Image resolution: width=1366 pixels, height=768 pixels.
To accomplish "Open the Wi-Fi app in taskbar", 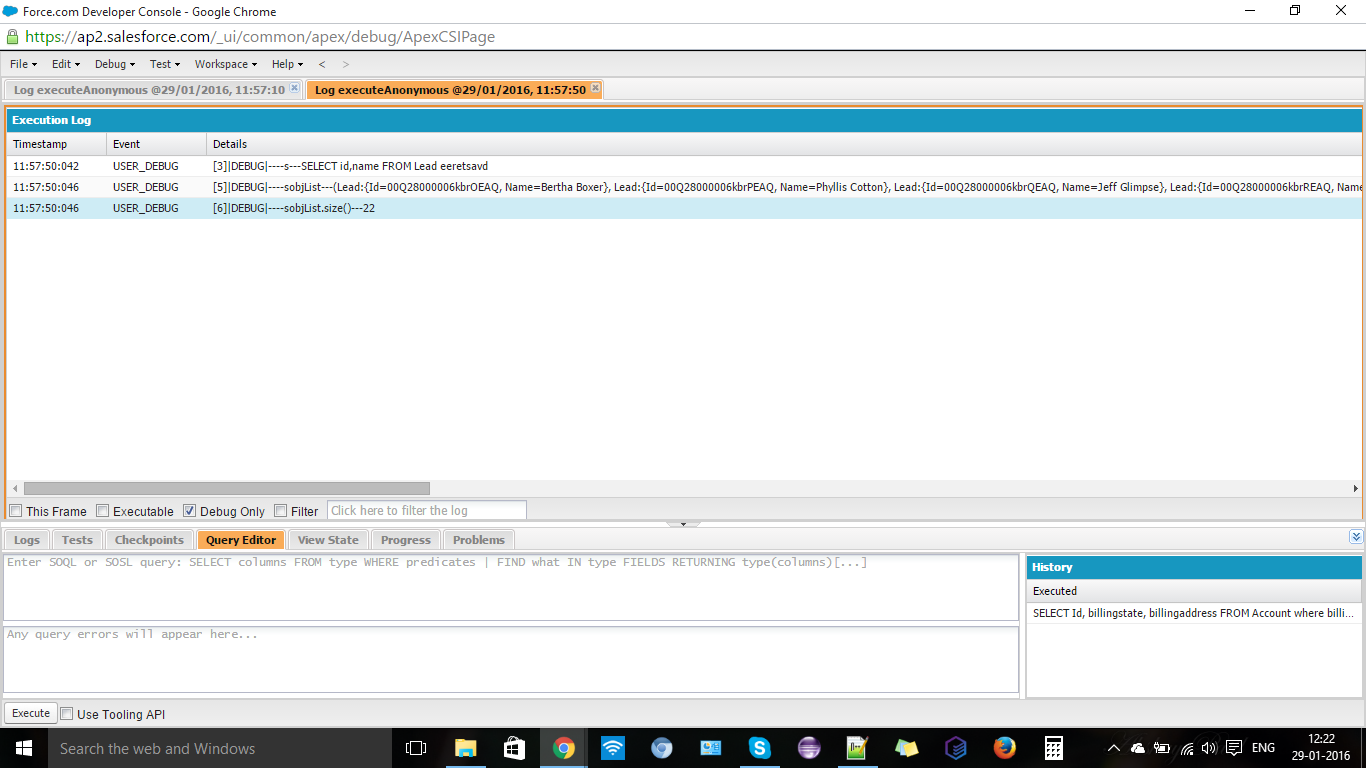I will tap(613, 748).
